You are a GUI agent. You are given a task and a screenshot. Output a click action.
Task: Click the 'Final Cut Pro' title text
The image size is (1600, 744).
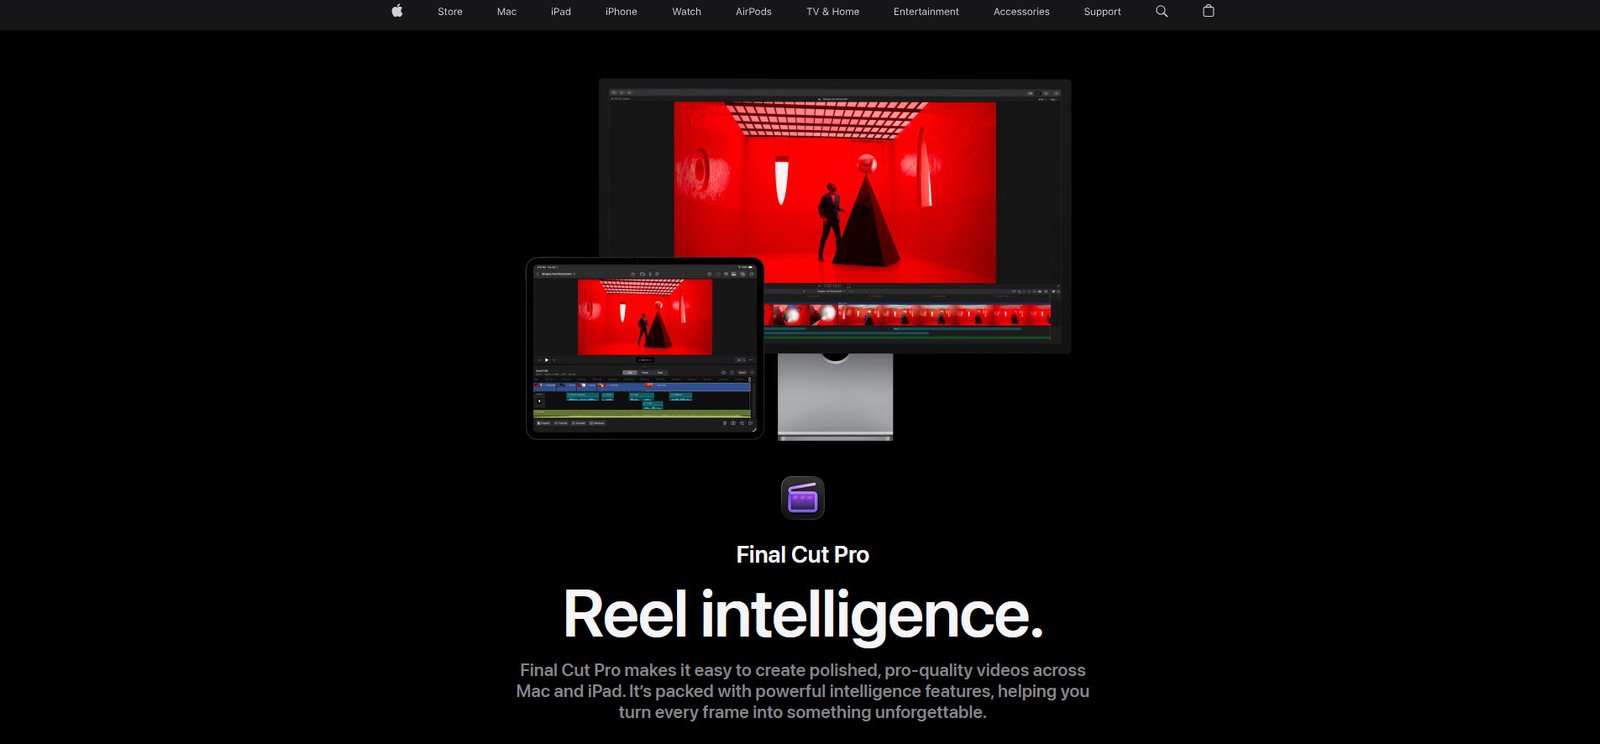803,555
